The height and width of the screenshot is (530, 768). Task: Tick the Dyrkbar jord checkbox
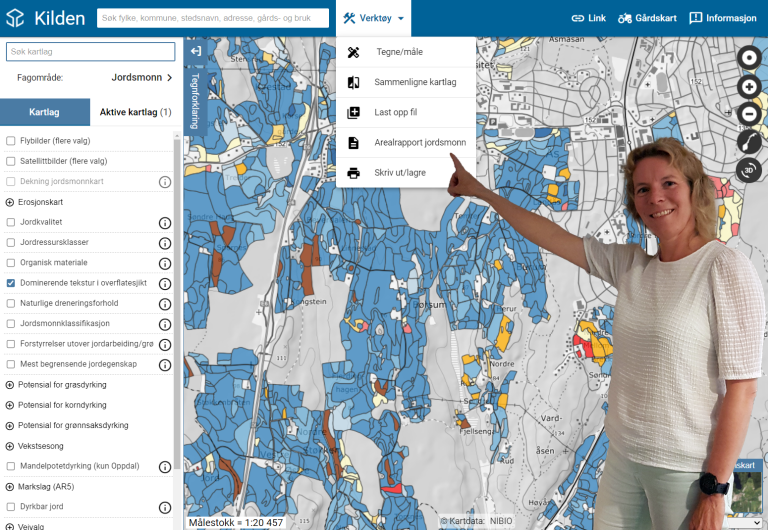pyautogui.click(x=11, y=507)
